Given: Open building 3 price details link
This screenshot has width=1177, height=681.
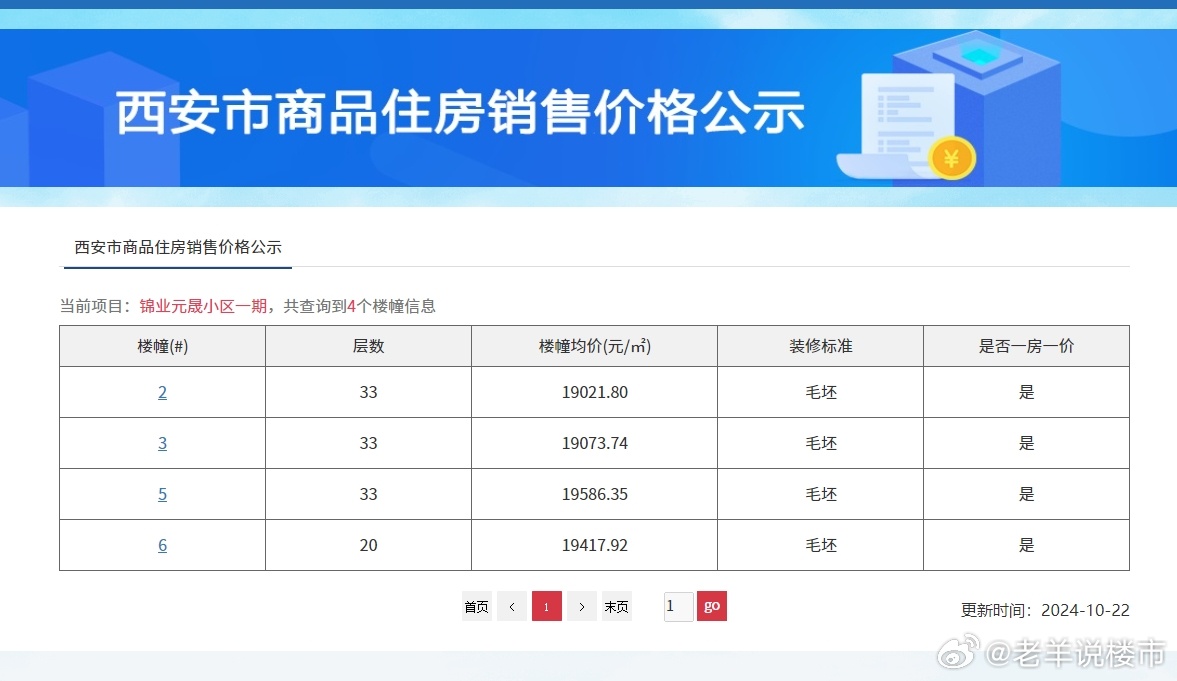Looking at the screenshot, I should pyautogui.click(x=162, y=444).
